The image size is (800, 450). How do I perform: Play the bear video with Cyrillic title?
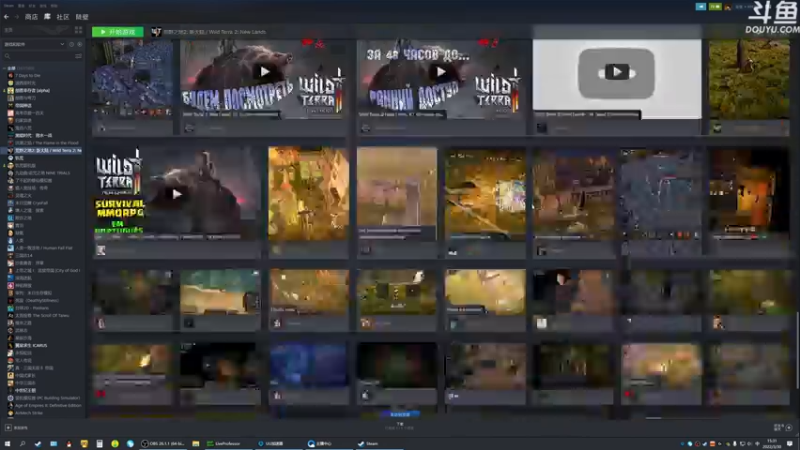coord(264,72)
